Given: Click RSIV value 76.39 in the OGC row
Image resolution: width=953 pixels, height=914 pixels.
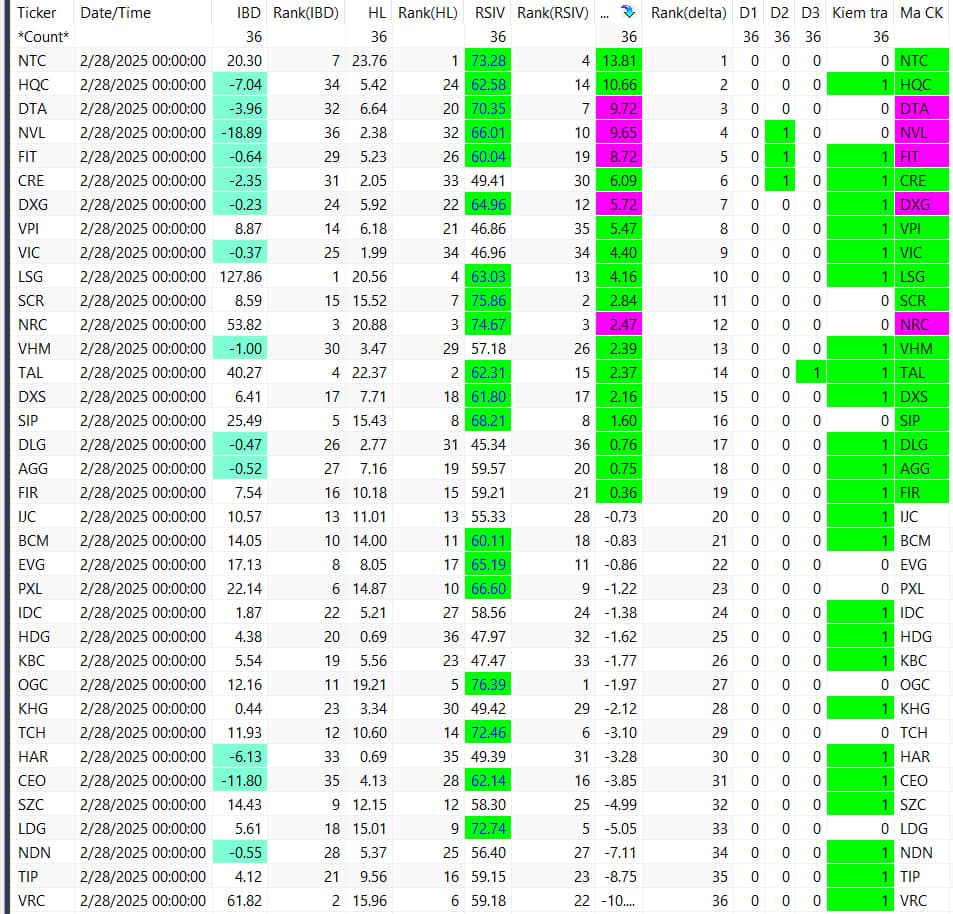Looking at the screenshot, I should click(x=488, y=684).
